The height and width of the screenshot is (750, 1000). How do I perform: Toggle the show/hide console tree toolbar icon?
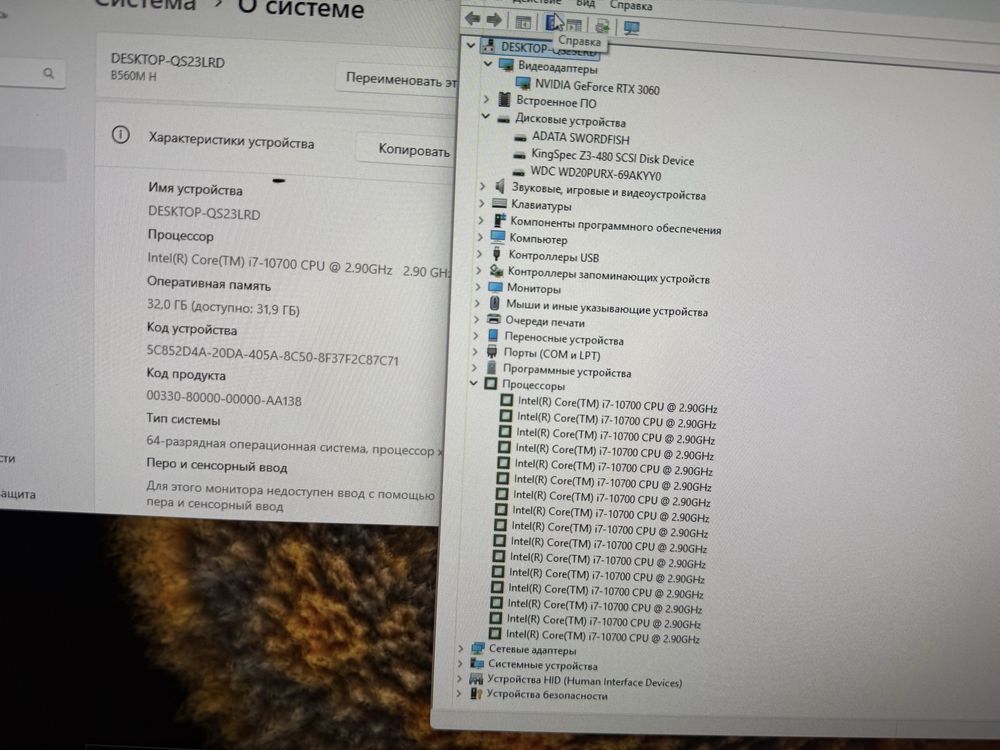(523, 22)
